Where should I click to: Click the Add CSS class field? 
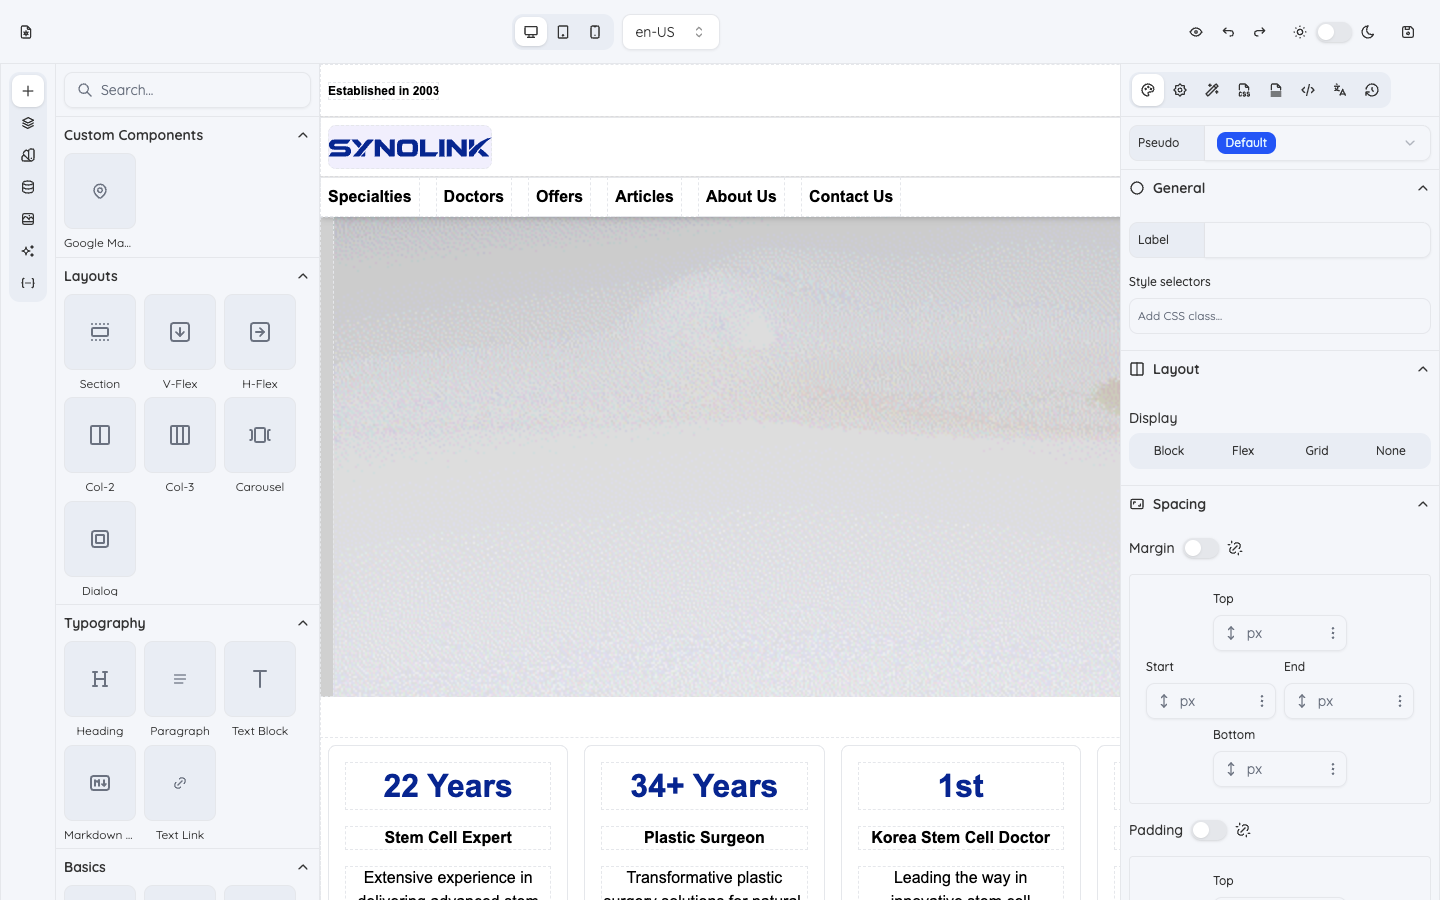click(1280, 316)
